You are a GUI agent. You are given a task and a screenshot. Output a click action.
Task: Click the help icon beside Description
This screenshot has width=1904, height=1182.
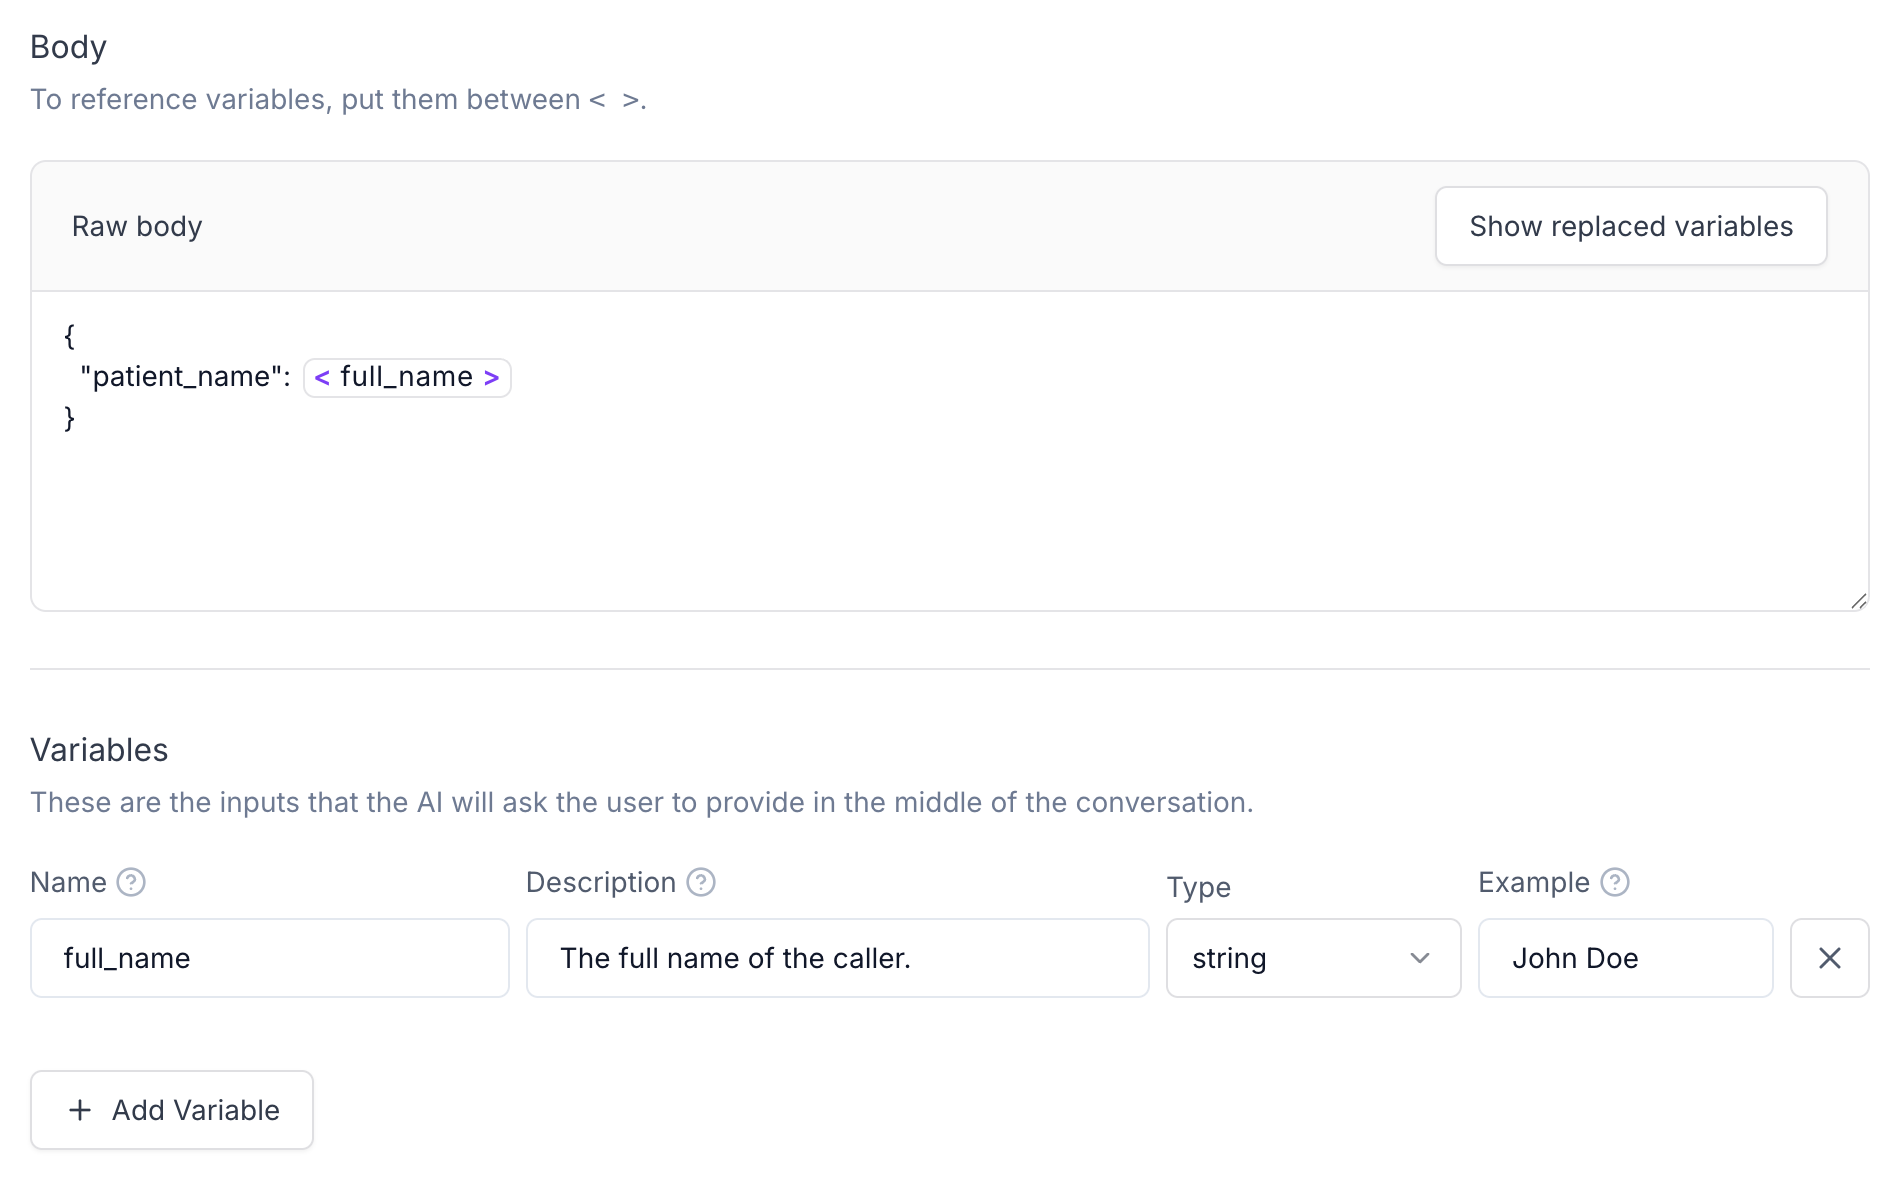click(x=701, y=882)
